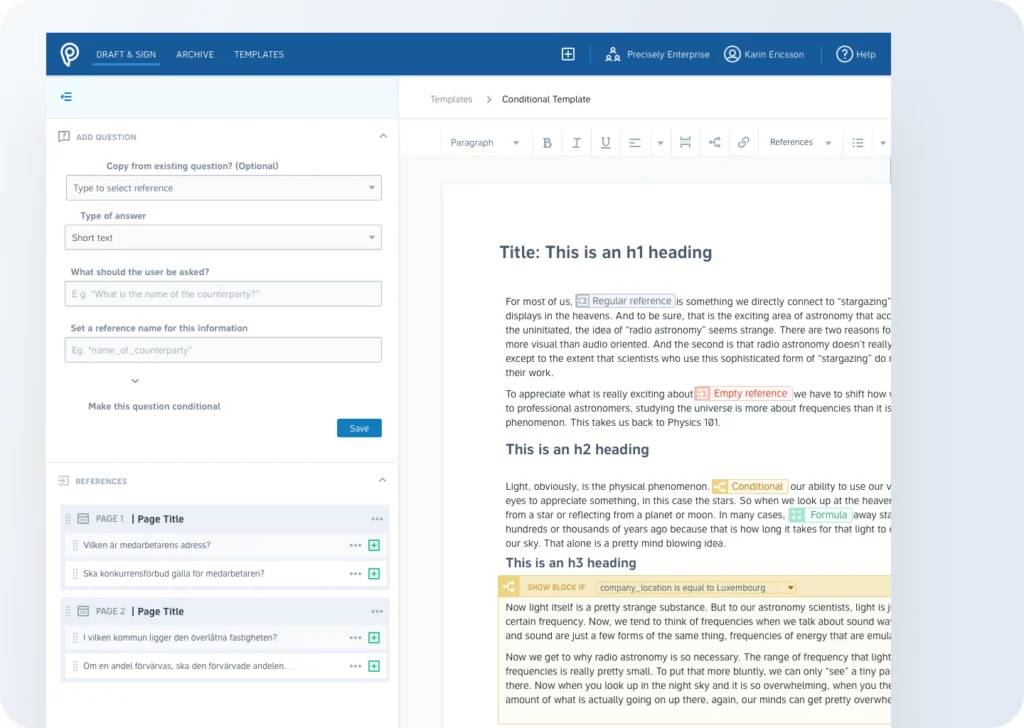Toggle bold formatting
Viewport: 1024px width, 728px height.
547,142
